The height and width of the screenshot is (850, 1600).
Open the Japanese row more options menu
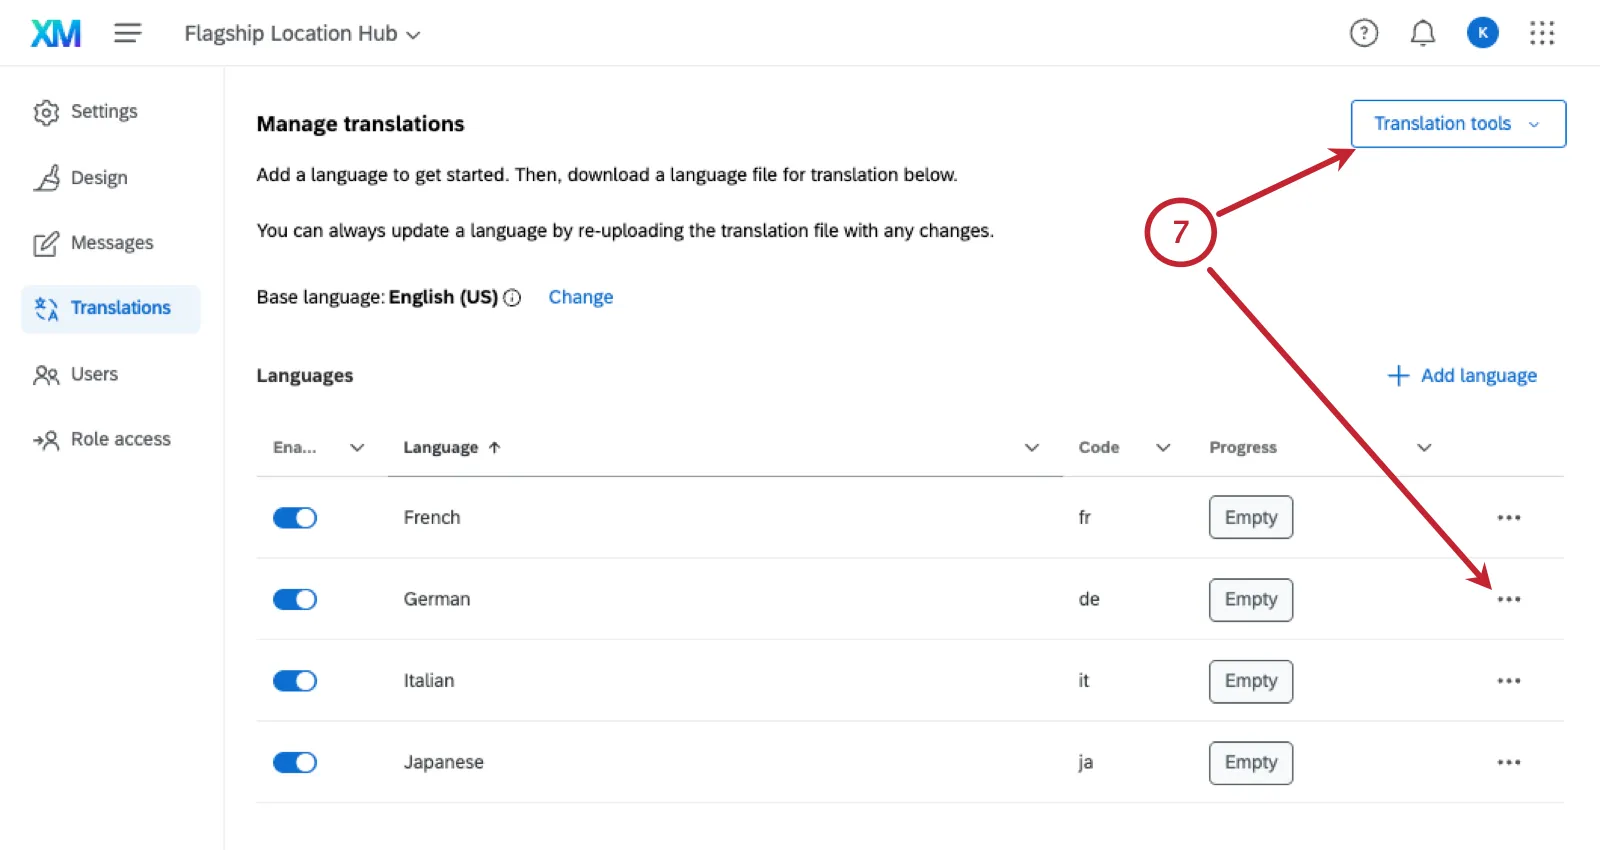click(x=1509, y=763)
